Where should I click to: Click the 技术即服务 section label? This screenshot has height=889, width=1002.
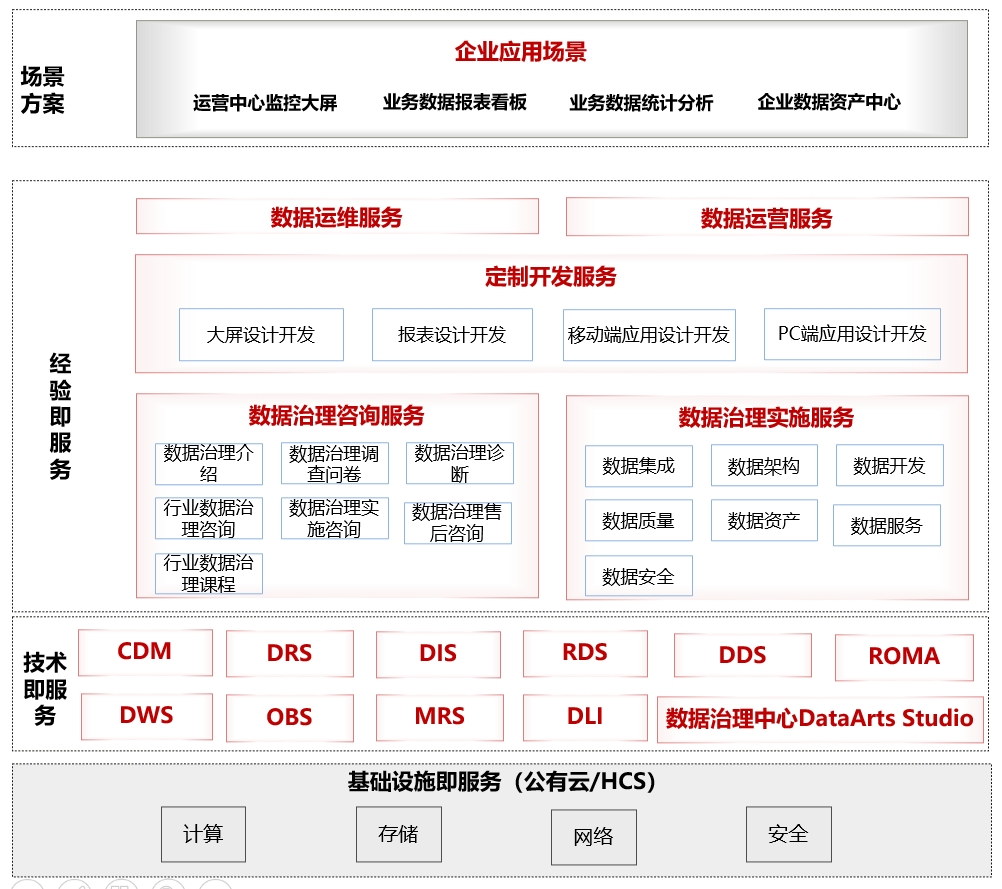coord(45,689)
